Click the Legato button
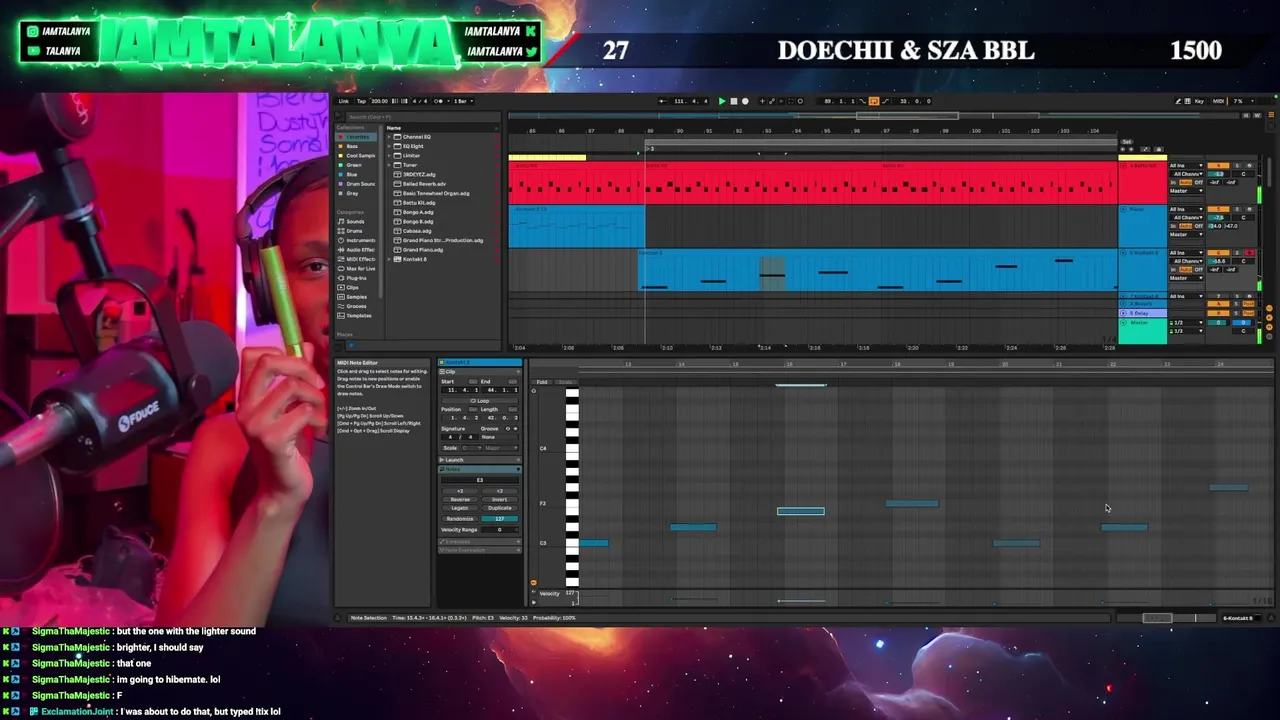The width and height of the screenshot is (1280, 720). [x=460, y=508]
